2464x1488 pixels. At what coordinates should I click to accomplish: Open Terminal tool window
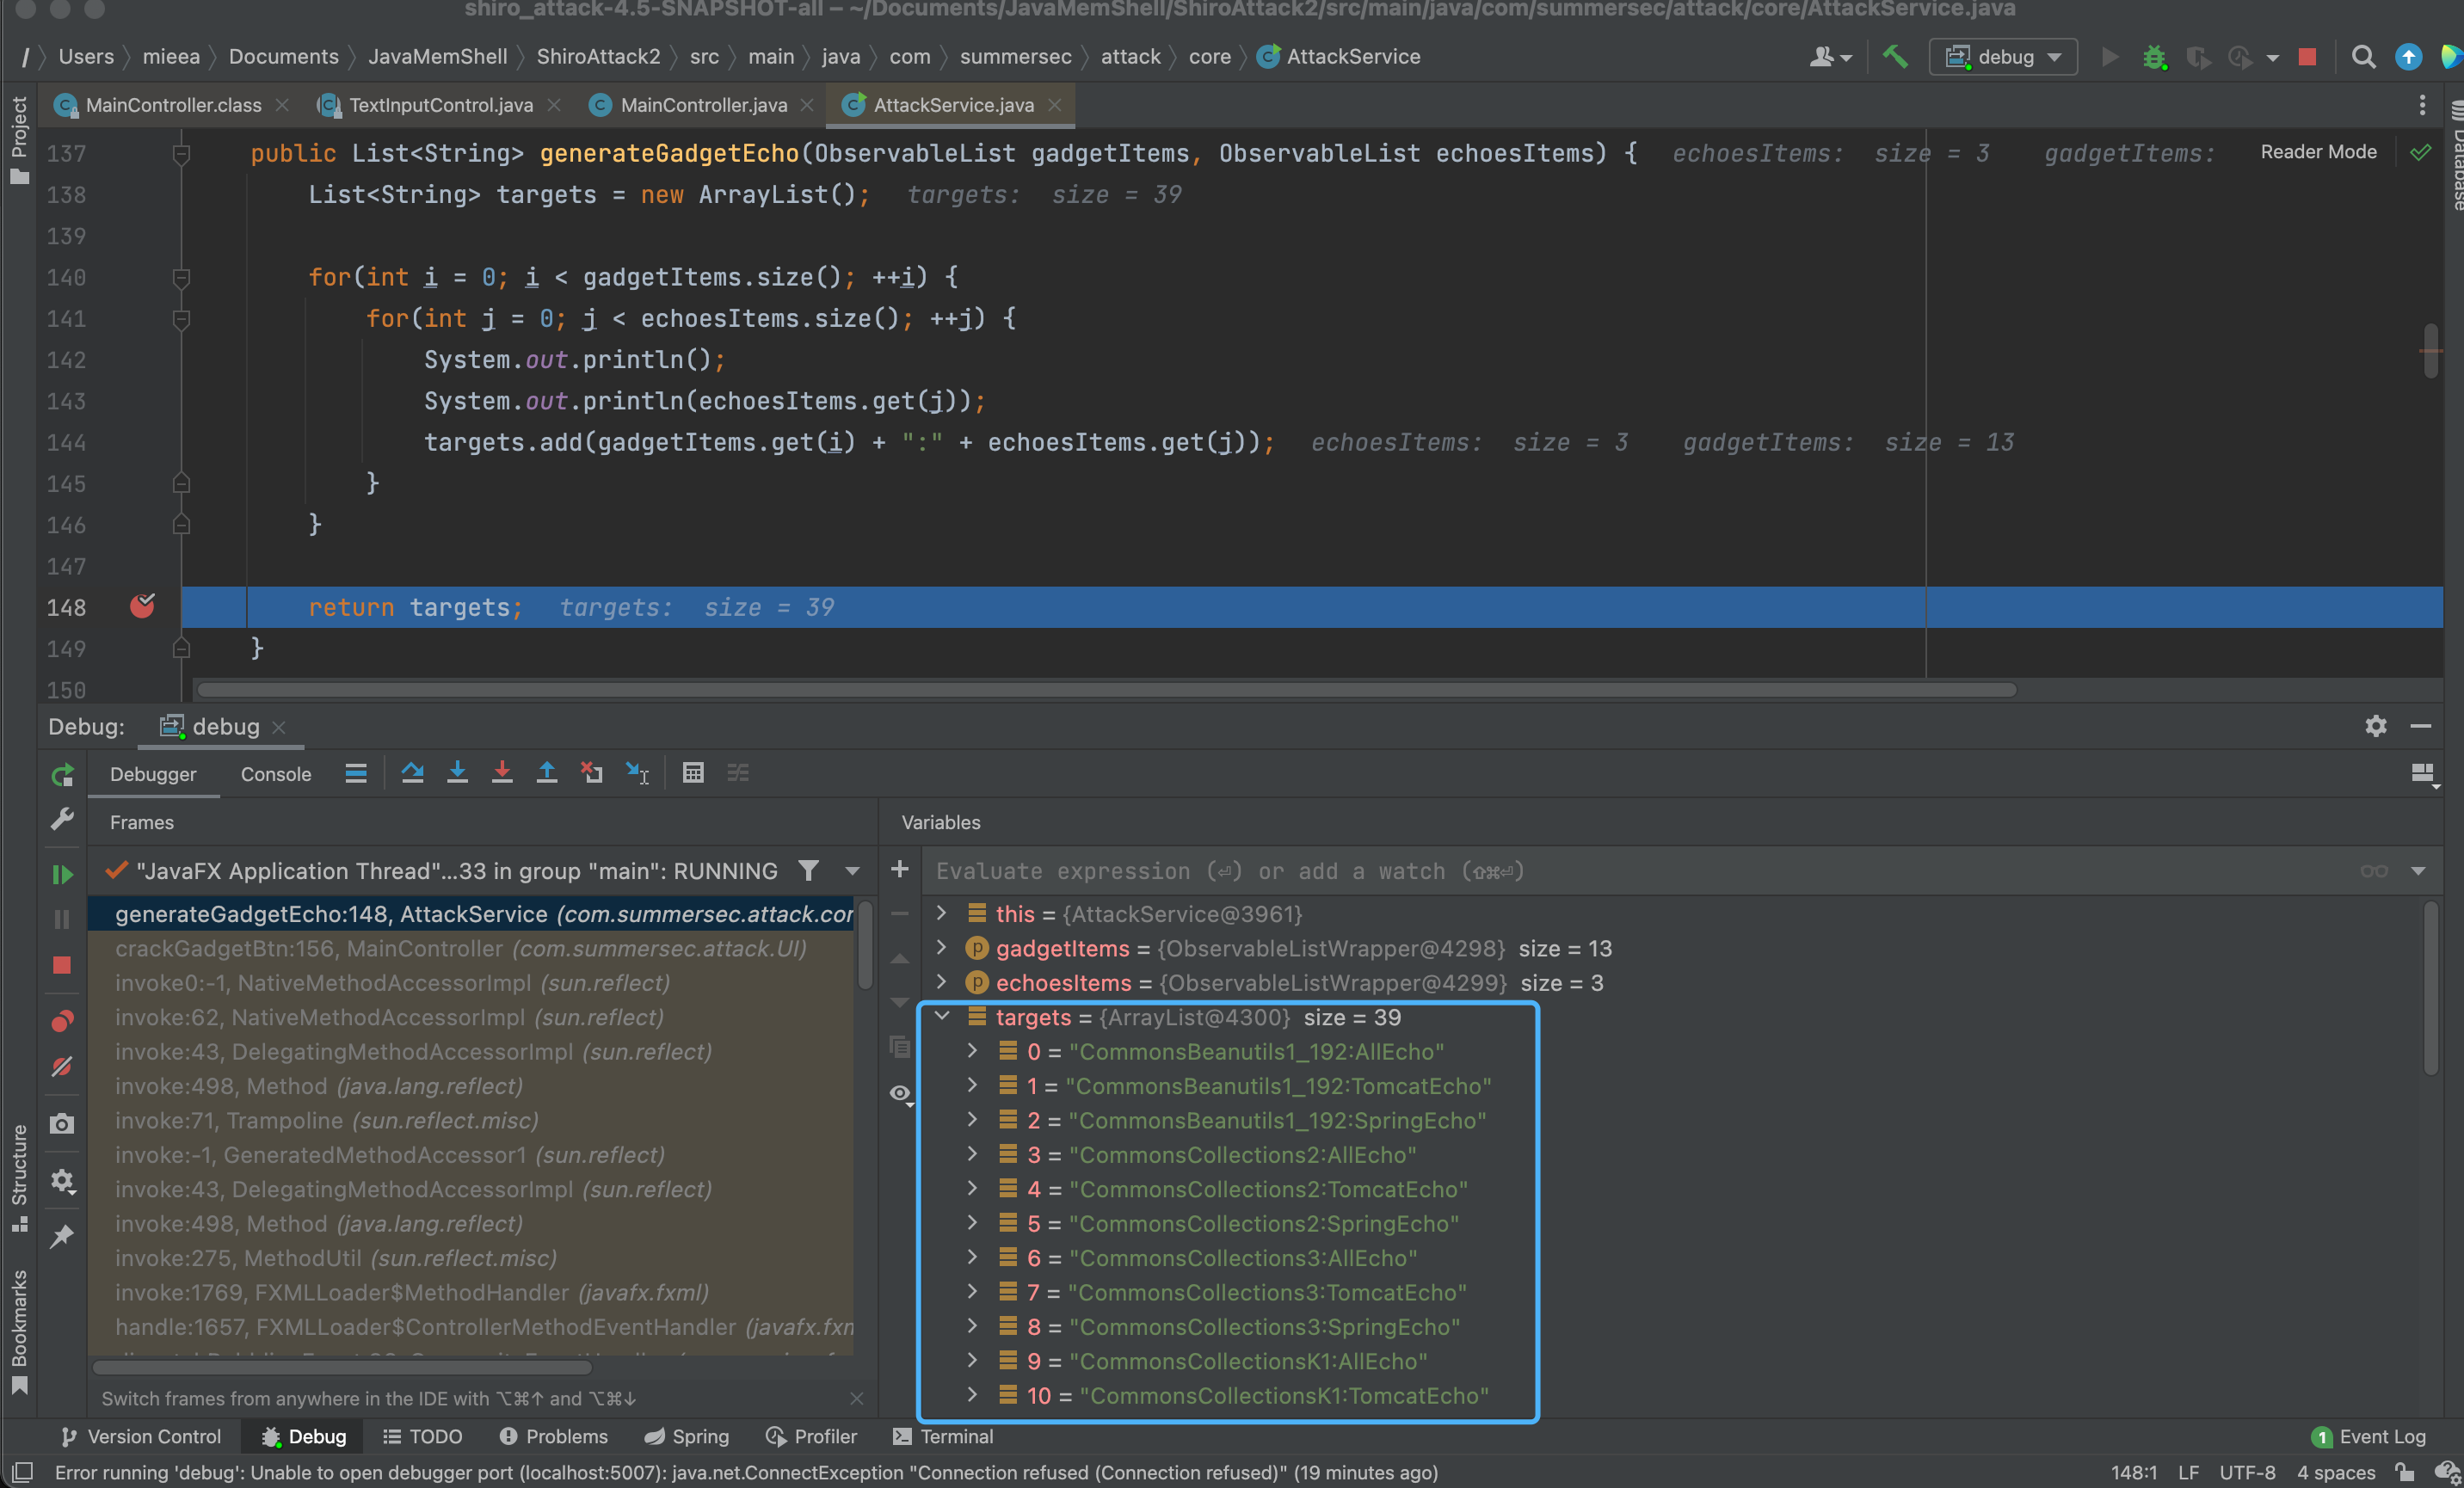click(943, 1436)
